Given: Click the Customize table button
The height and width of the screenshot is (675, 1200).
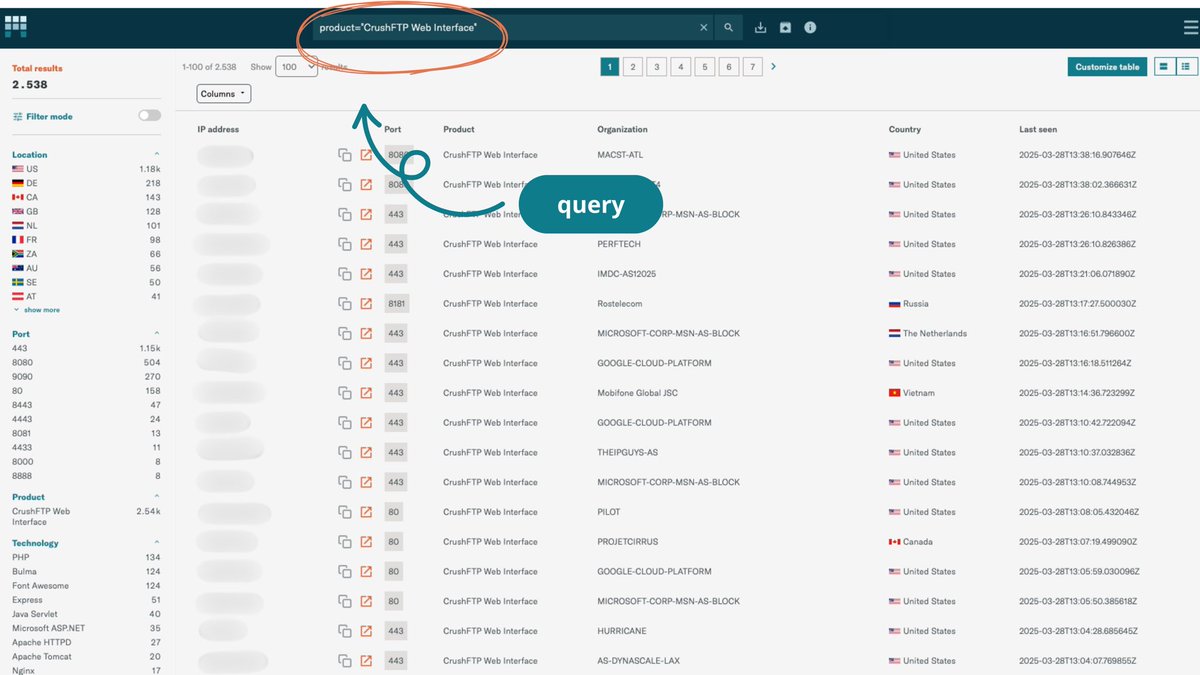Looking at the screenshot, I should (x=1107, y=67).
